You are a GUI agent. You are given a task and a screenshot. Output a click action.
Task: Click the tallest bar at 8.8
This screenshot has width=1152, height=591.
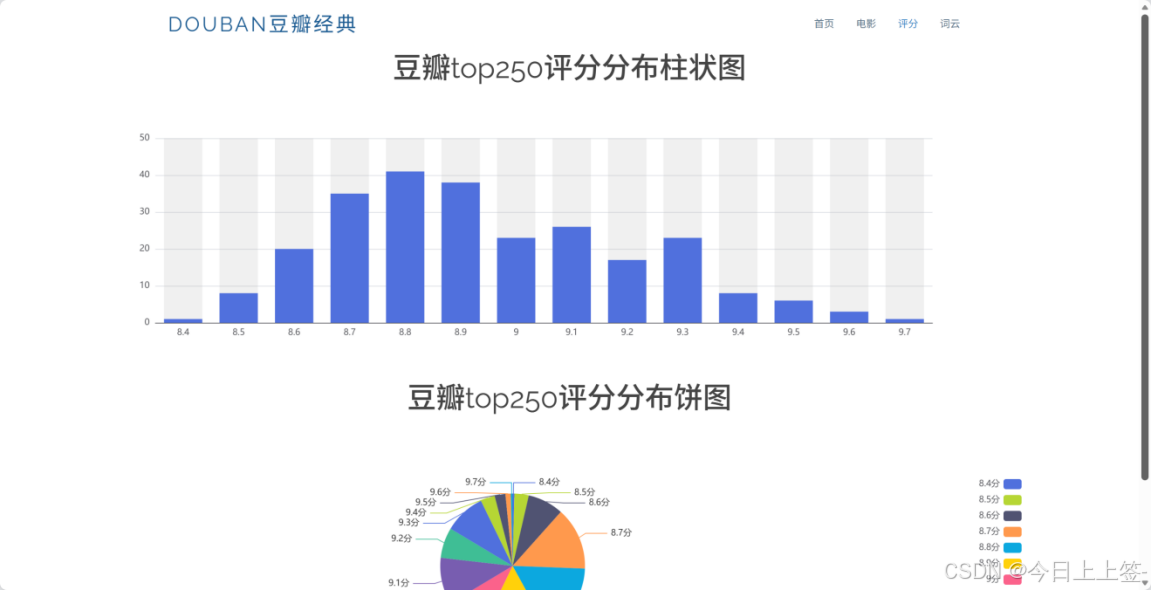pos(405,247)
